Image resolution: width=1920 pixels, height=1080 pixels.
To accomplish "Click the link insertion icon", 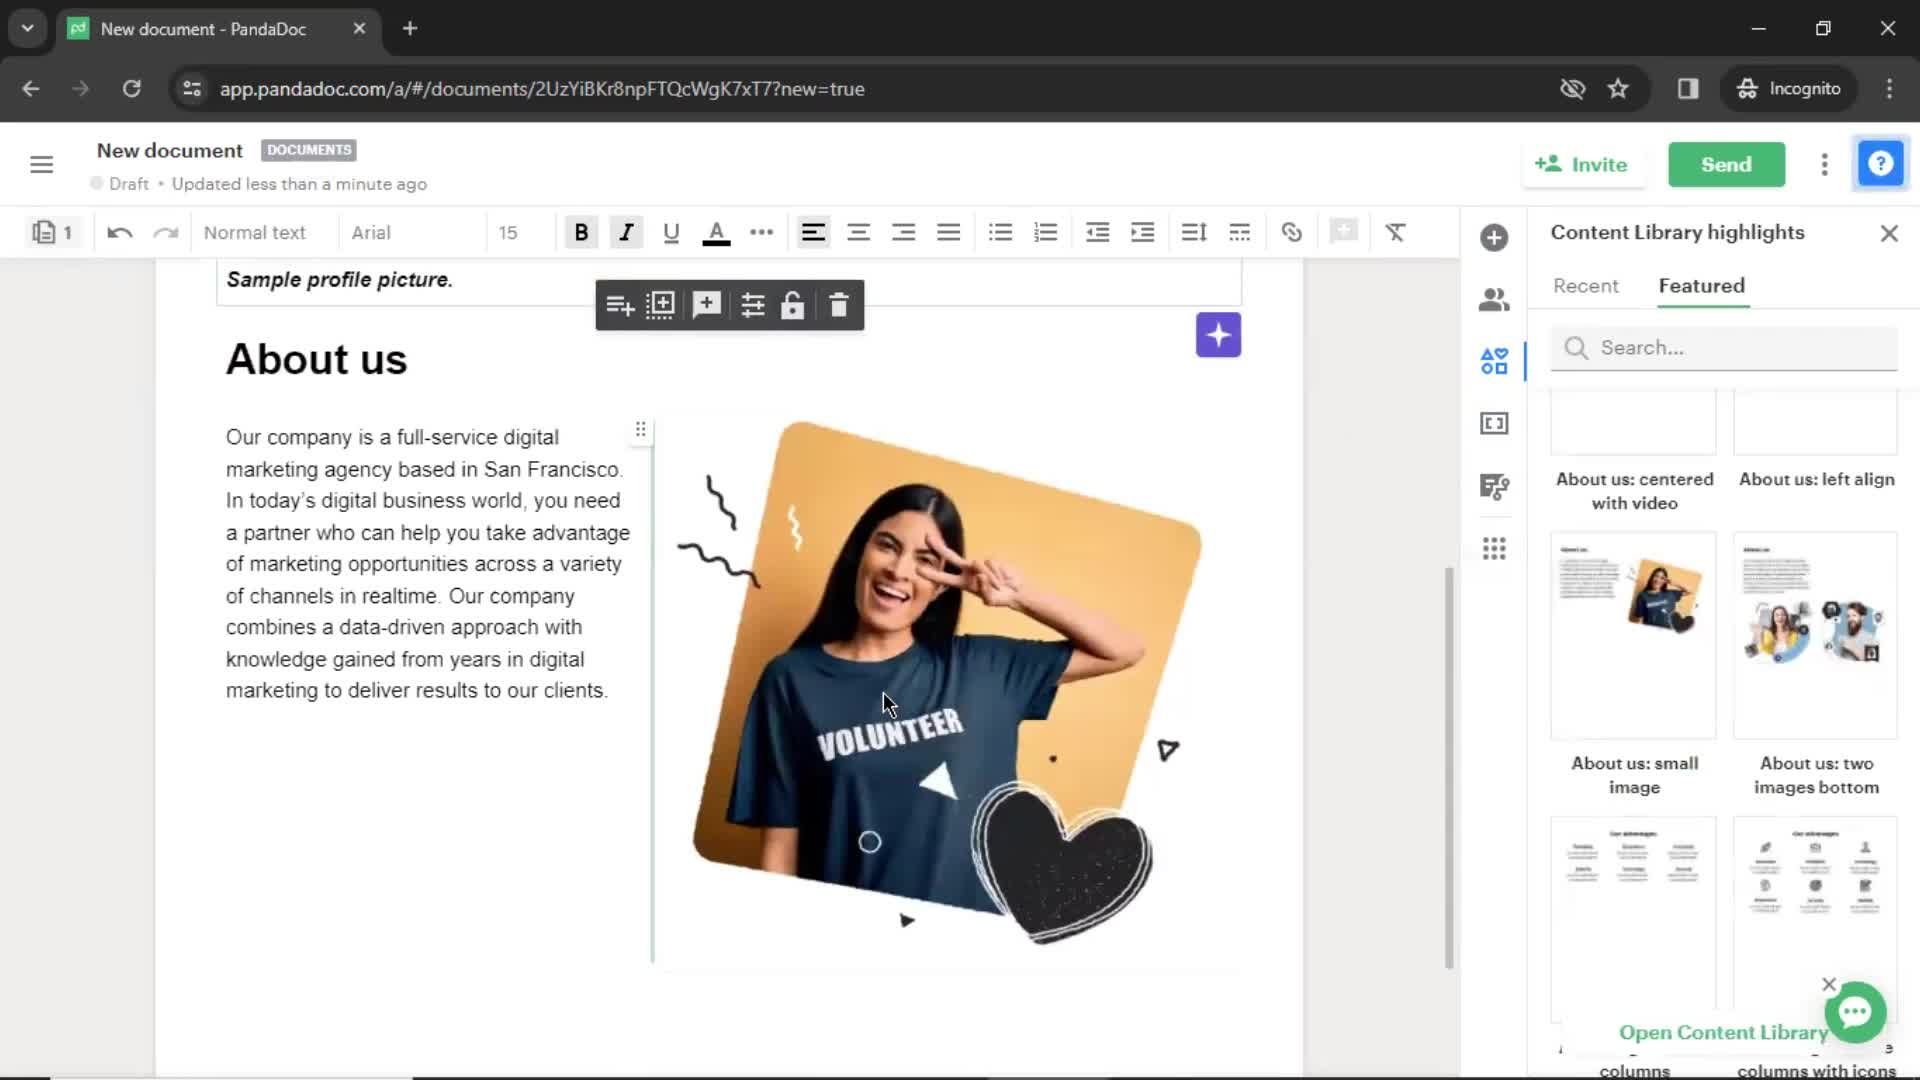I will pos(1291,233).
